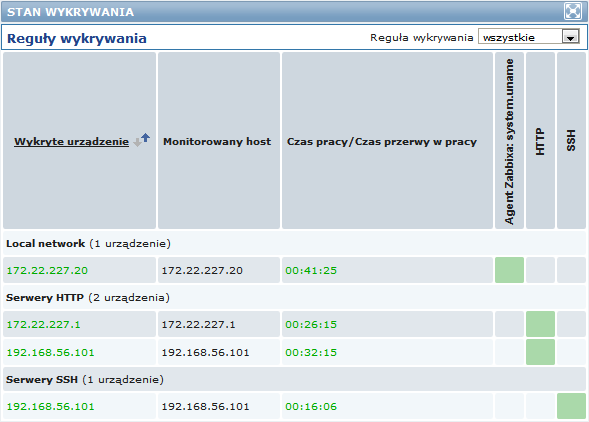Image resolution: width=589 pixels, height=422 pixels.
Task: Toggle fullscreen with the top-right icon
Action: (572, 11)
